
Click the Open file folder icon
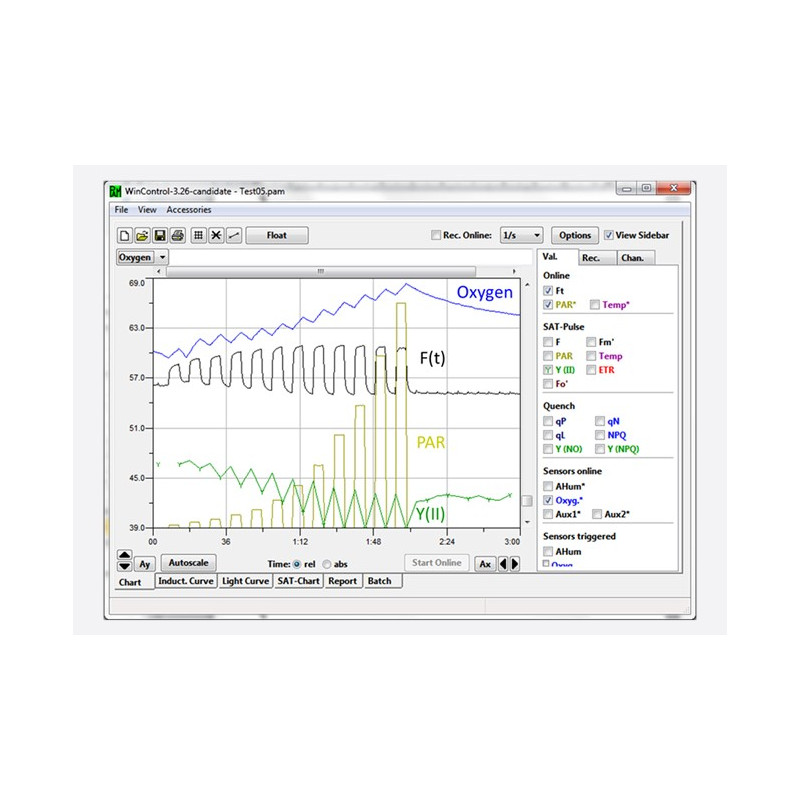click(142, 236)
